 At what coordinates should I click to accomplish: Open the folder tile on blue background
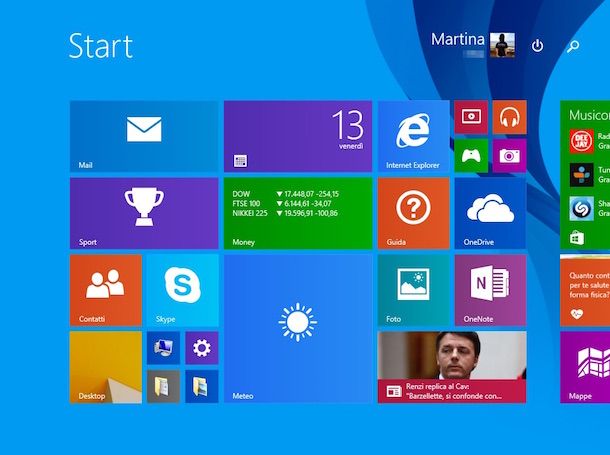pyautogui.click(x=202, y=386)
